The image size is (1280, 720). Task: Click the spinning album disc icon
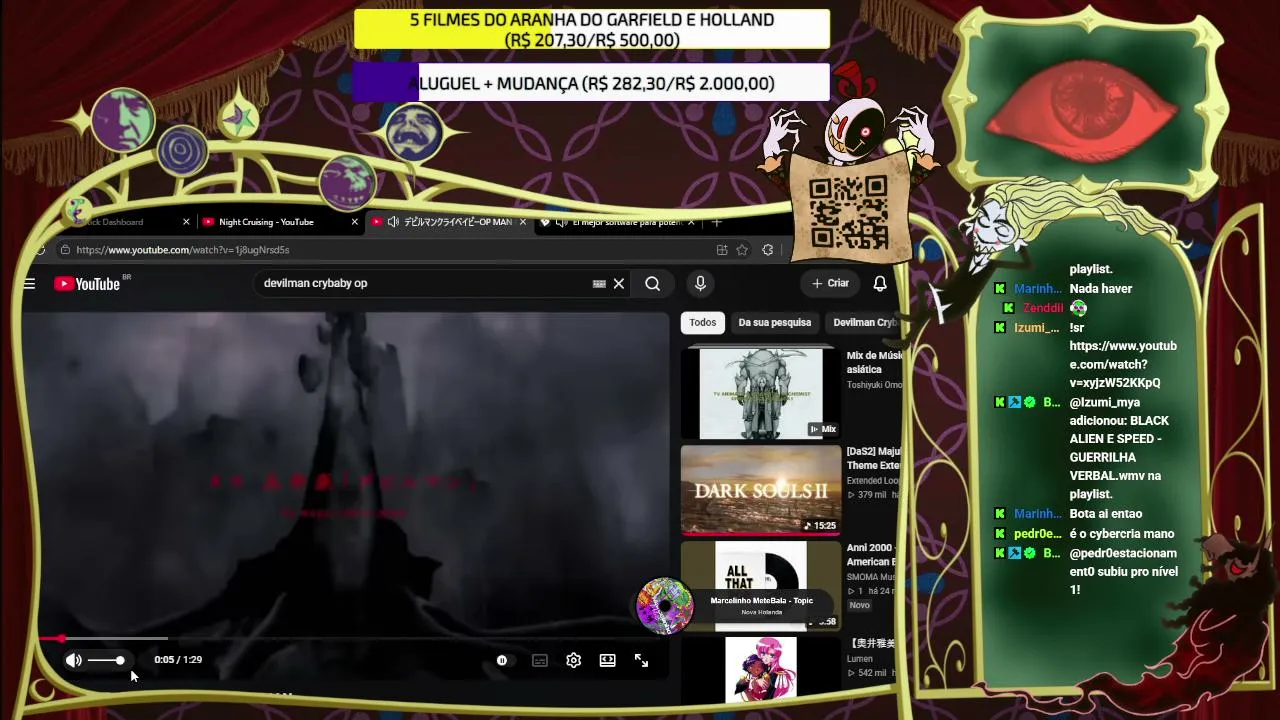tap(665, 606)
